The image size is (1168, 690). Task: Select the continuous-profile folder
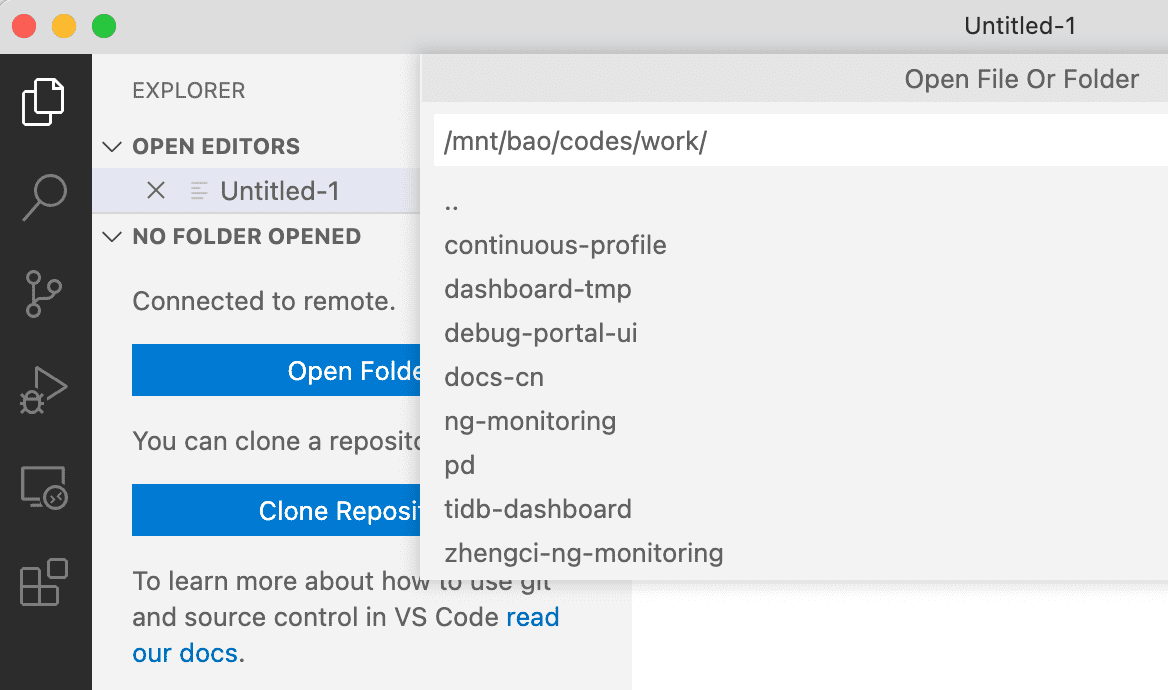click(555, 245)
